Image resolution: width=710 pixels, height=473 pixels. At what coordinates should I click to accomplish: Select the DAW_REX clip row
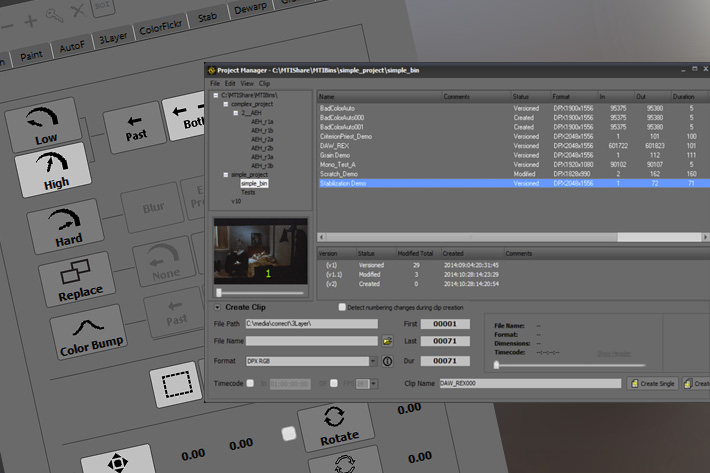513,146
